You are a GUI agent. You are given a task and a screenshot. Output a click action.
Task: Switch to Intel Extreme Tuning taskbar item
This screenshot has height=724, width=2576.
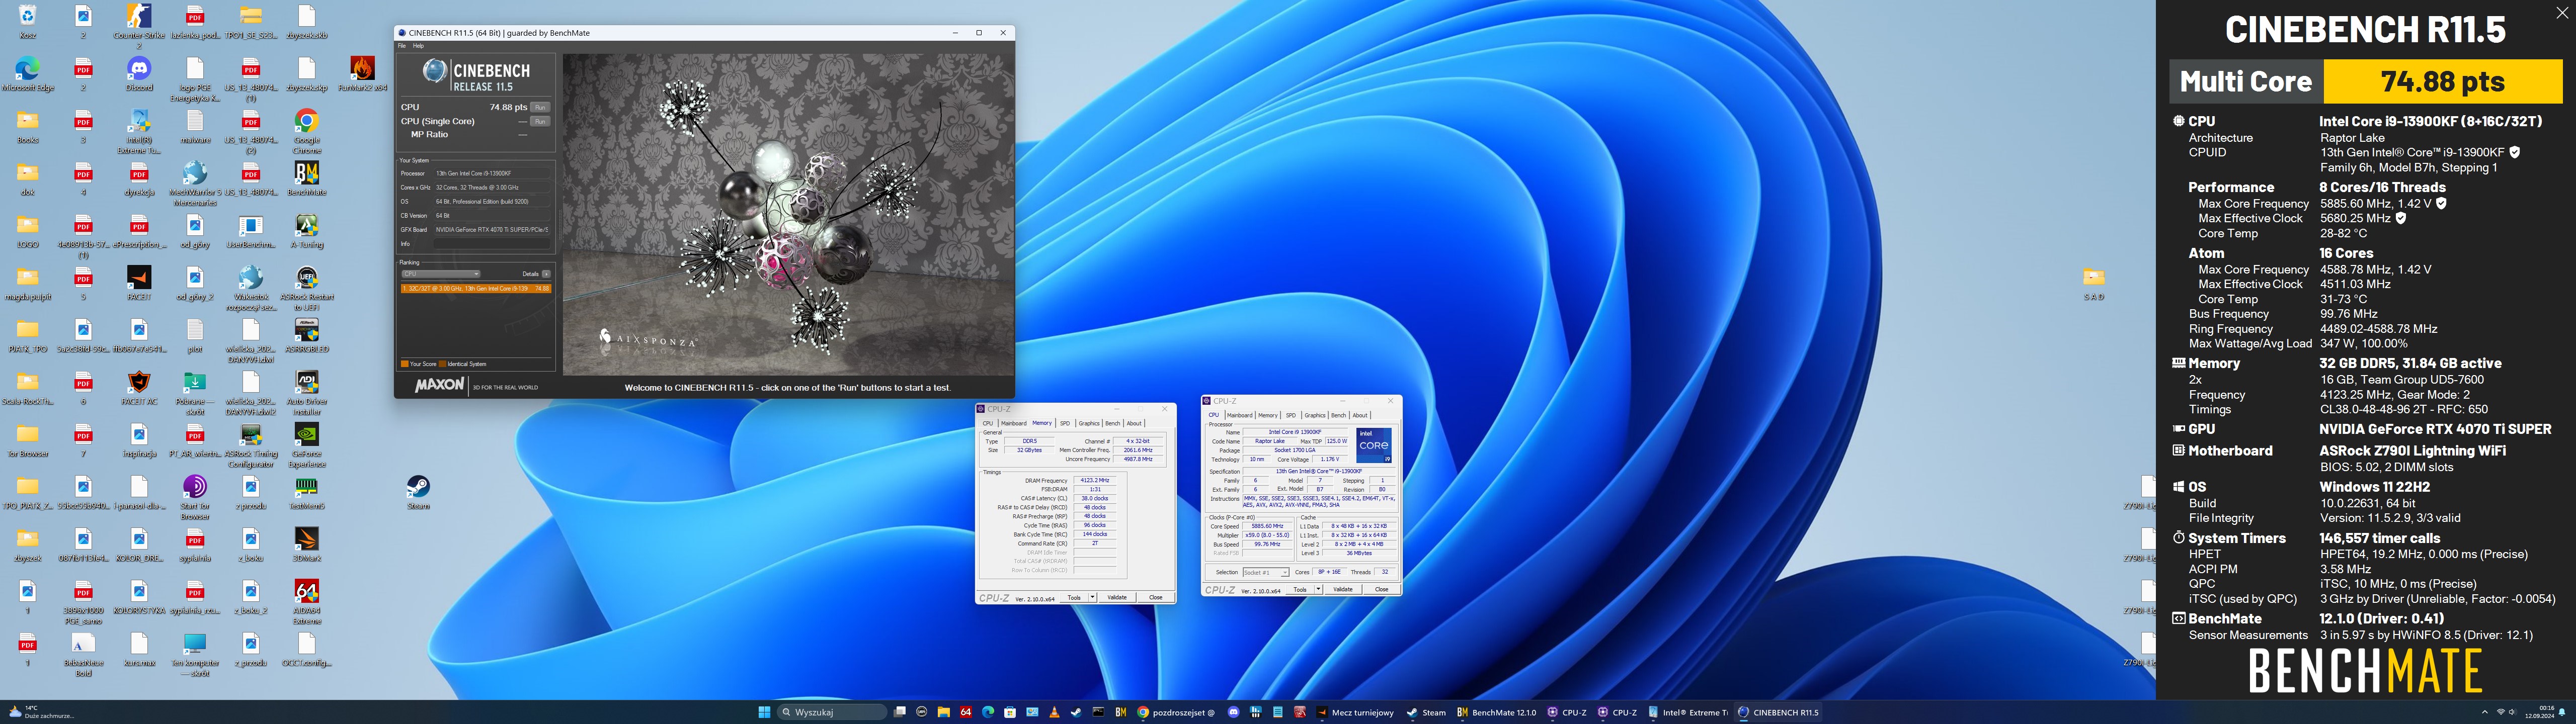pos(1687,712)
